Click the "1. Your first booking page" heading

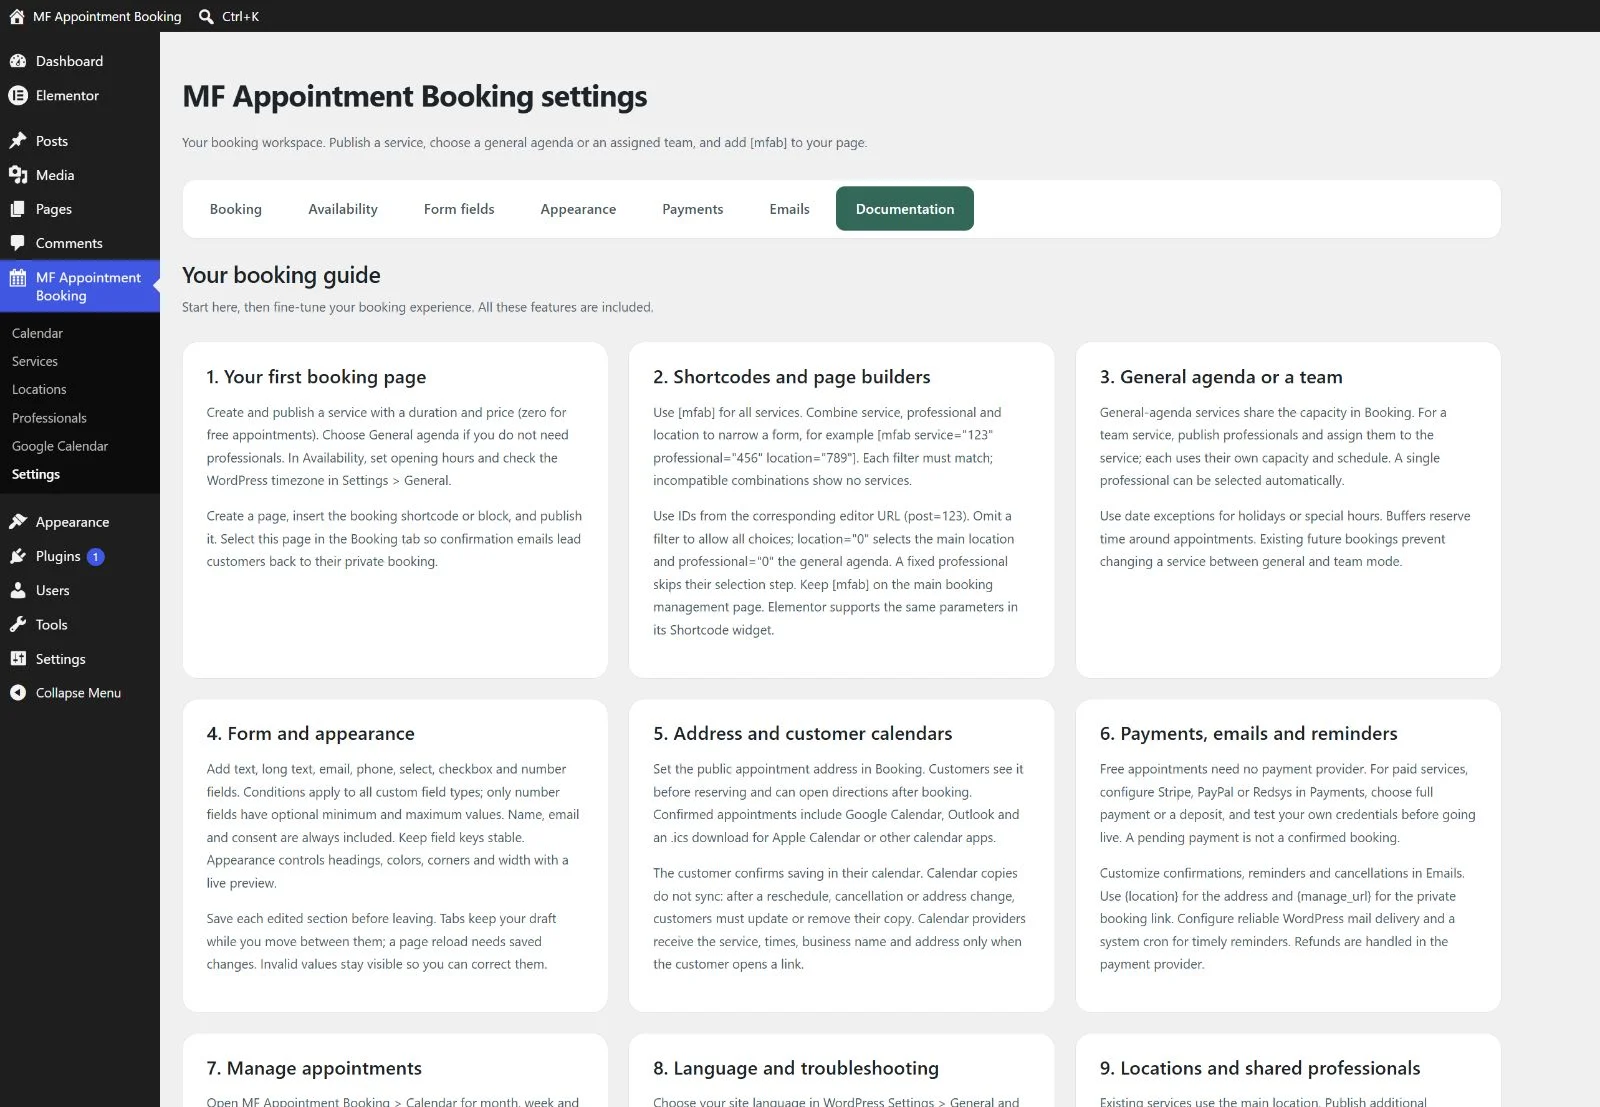coord(316,377)
